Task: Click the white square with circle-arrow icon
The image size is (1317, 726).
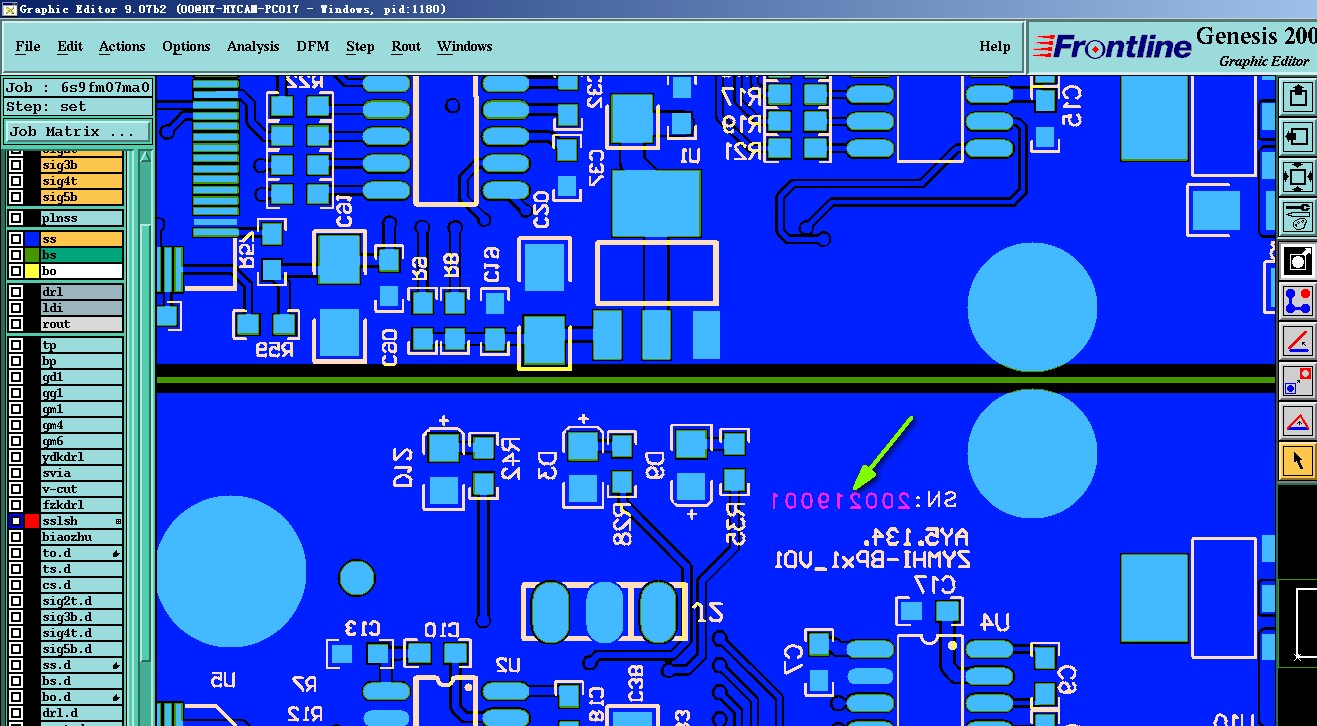Action: pos(1298,261)
